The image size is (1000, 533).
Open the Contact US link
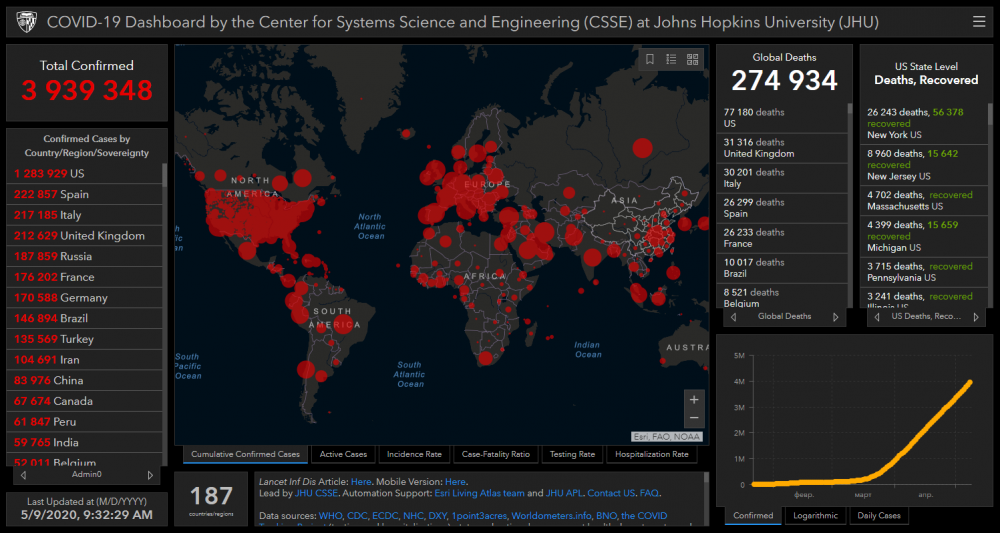pos(610,493)
